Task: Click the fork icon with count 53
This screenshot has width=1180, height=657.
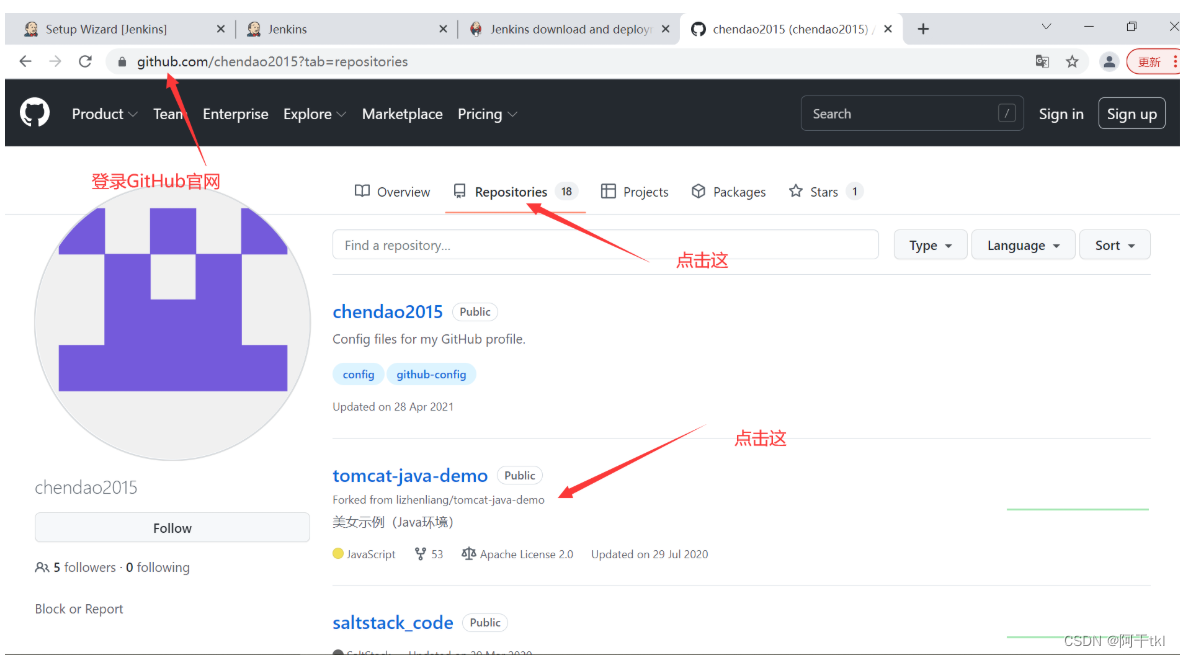Action: 421,554
